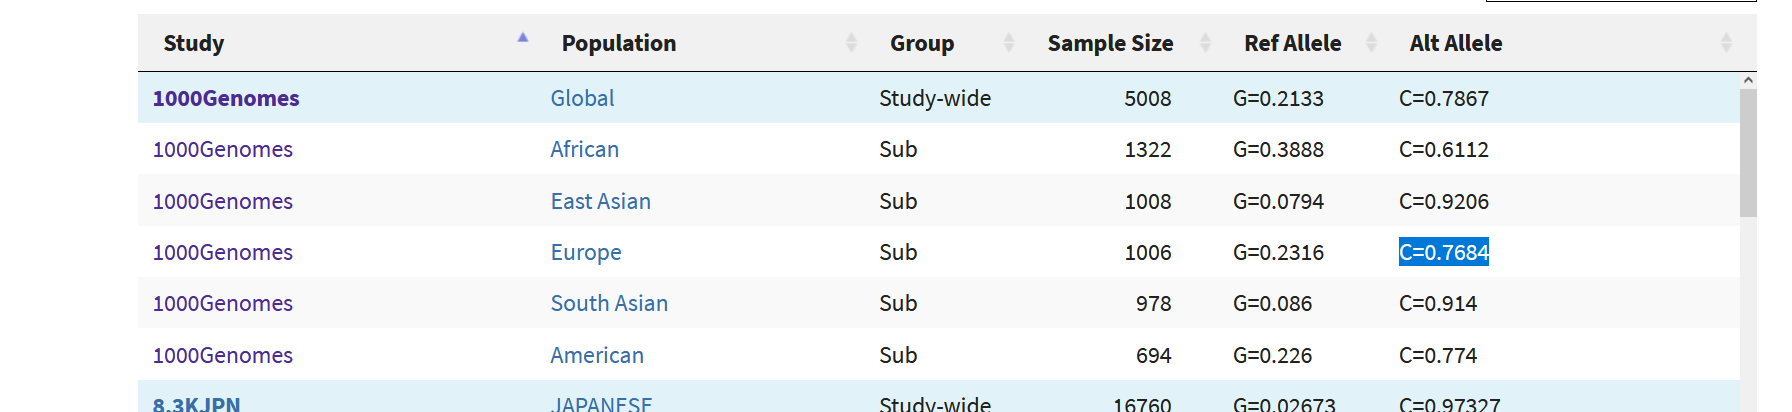This screenshot has width=1792, height=412.
Task: Click the G=0.2133 ref allele cell
Action: pyautogui.click(x=1278, y=98)
